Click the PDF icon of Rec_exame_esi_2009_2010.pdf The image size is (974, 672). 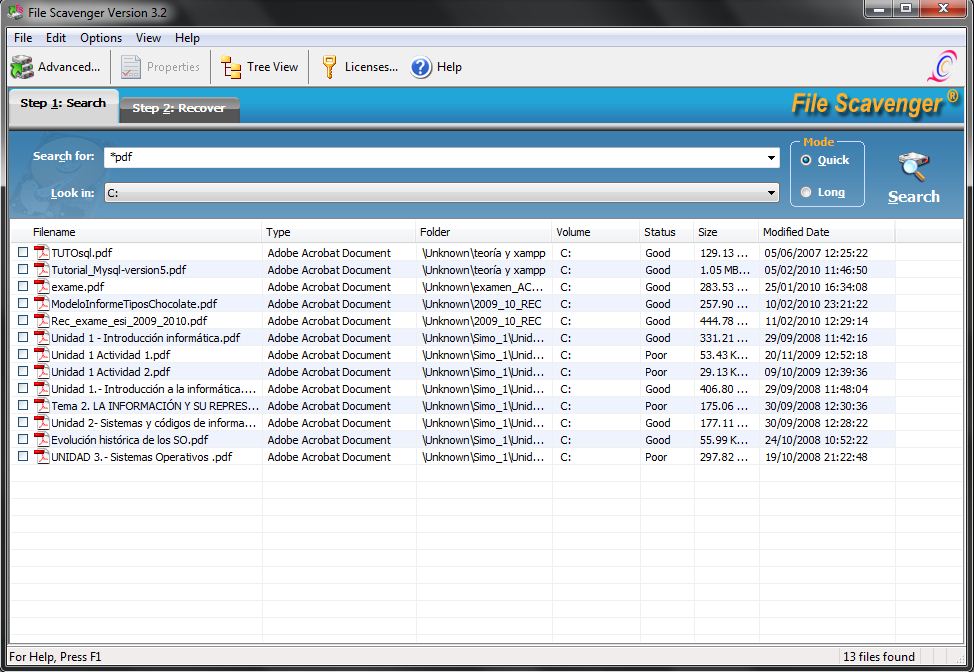(42, 320)
